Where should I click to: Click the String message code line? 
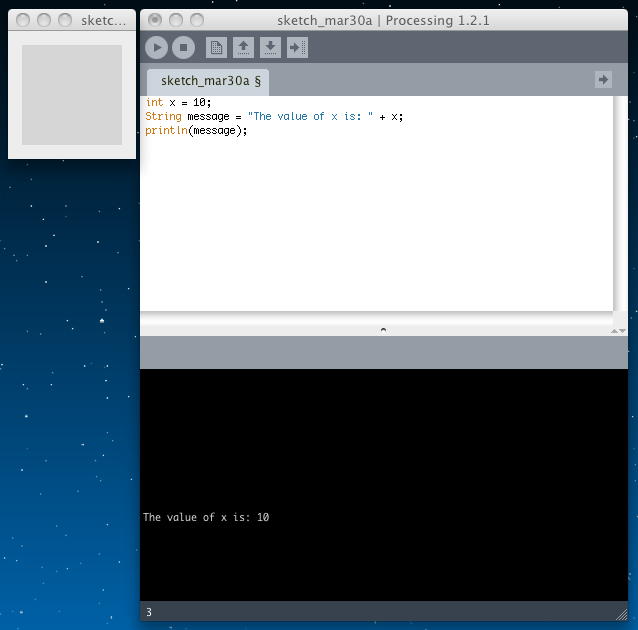(273, 116)
